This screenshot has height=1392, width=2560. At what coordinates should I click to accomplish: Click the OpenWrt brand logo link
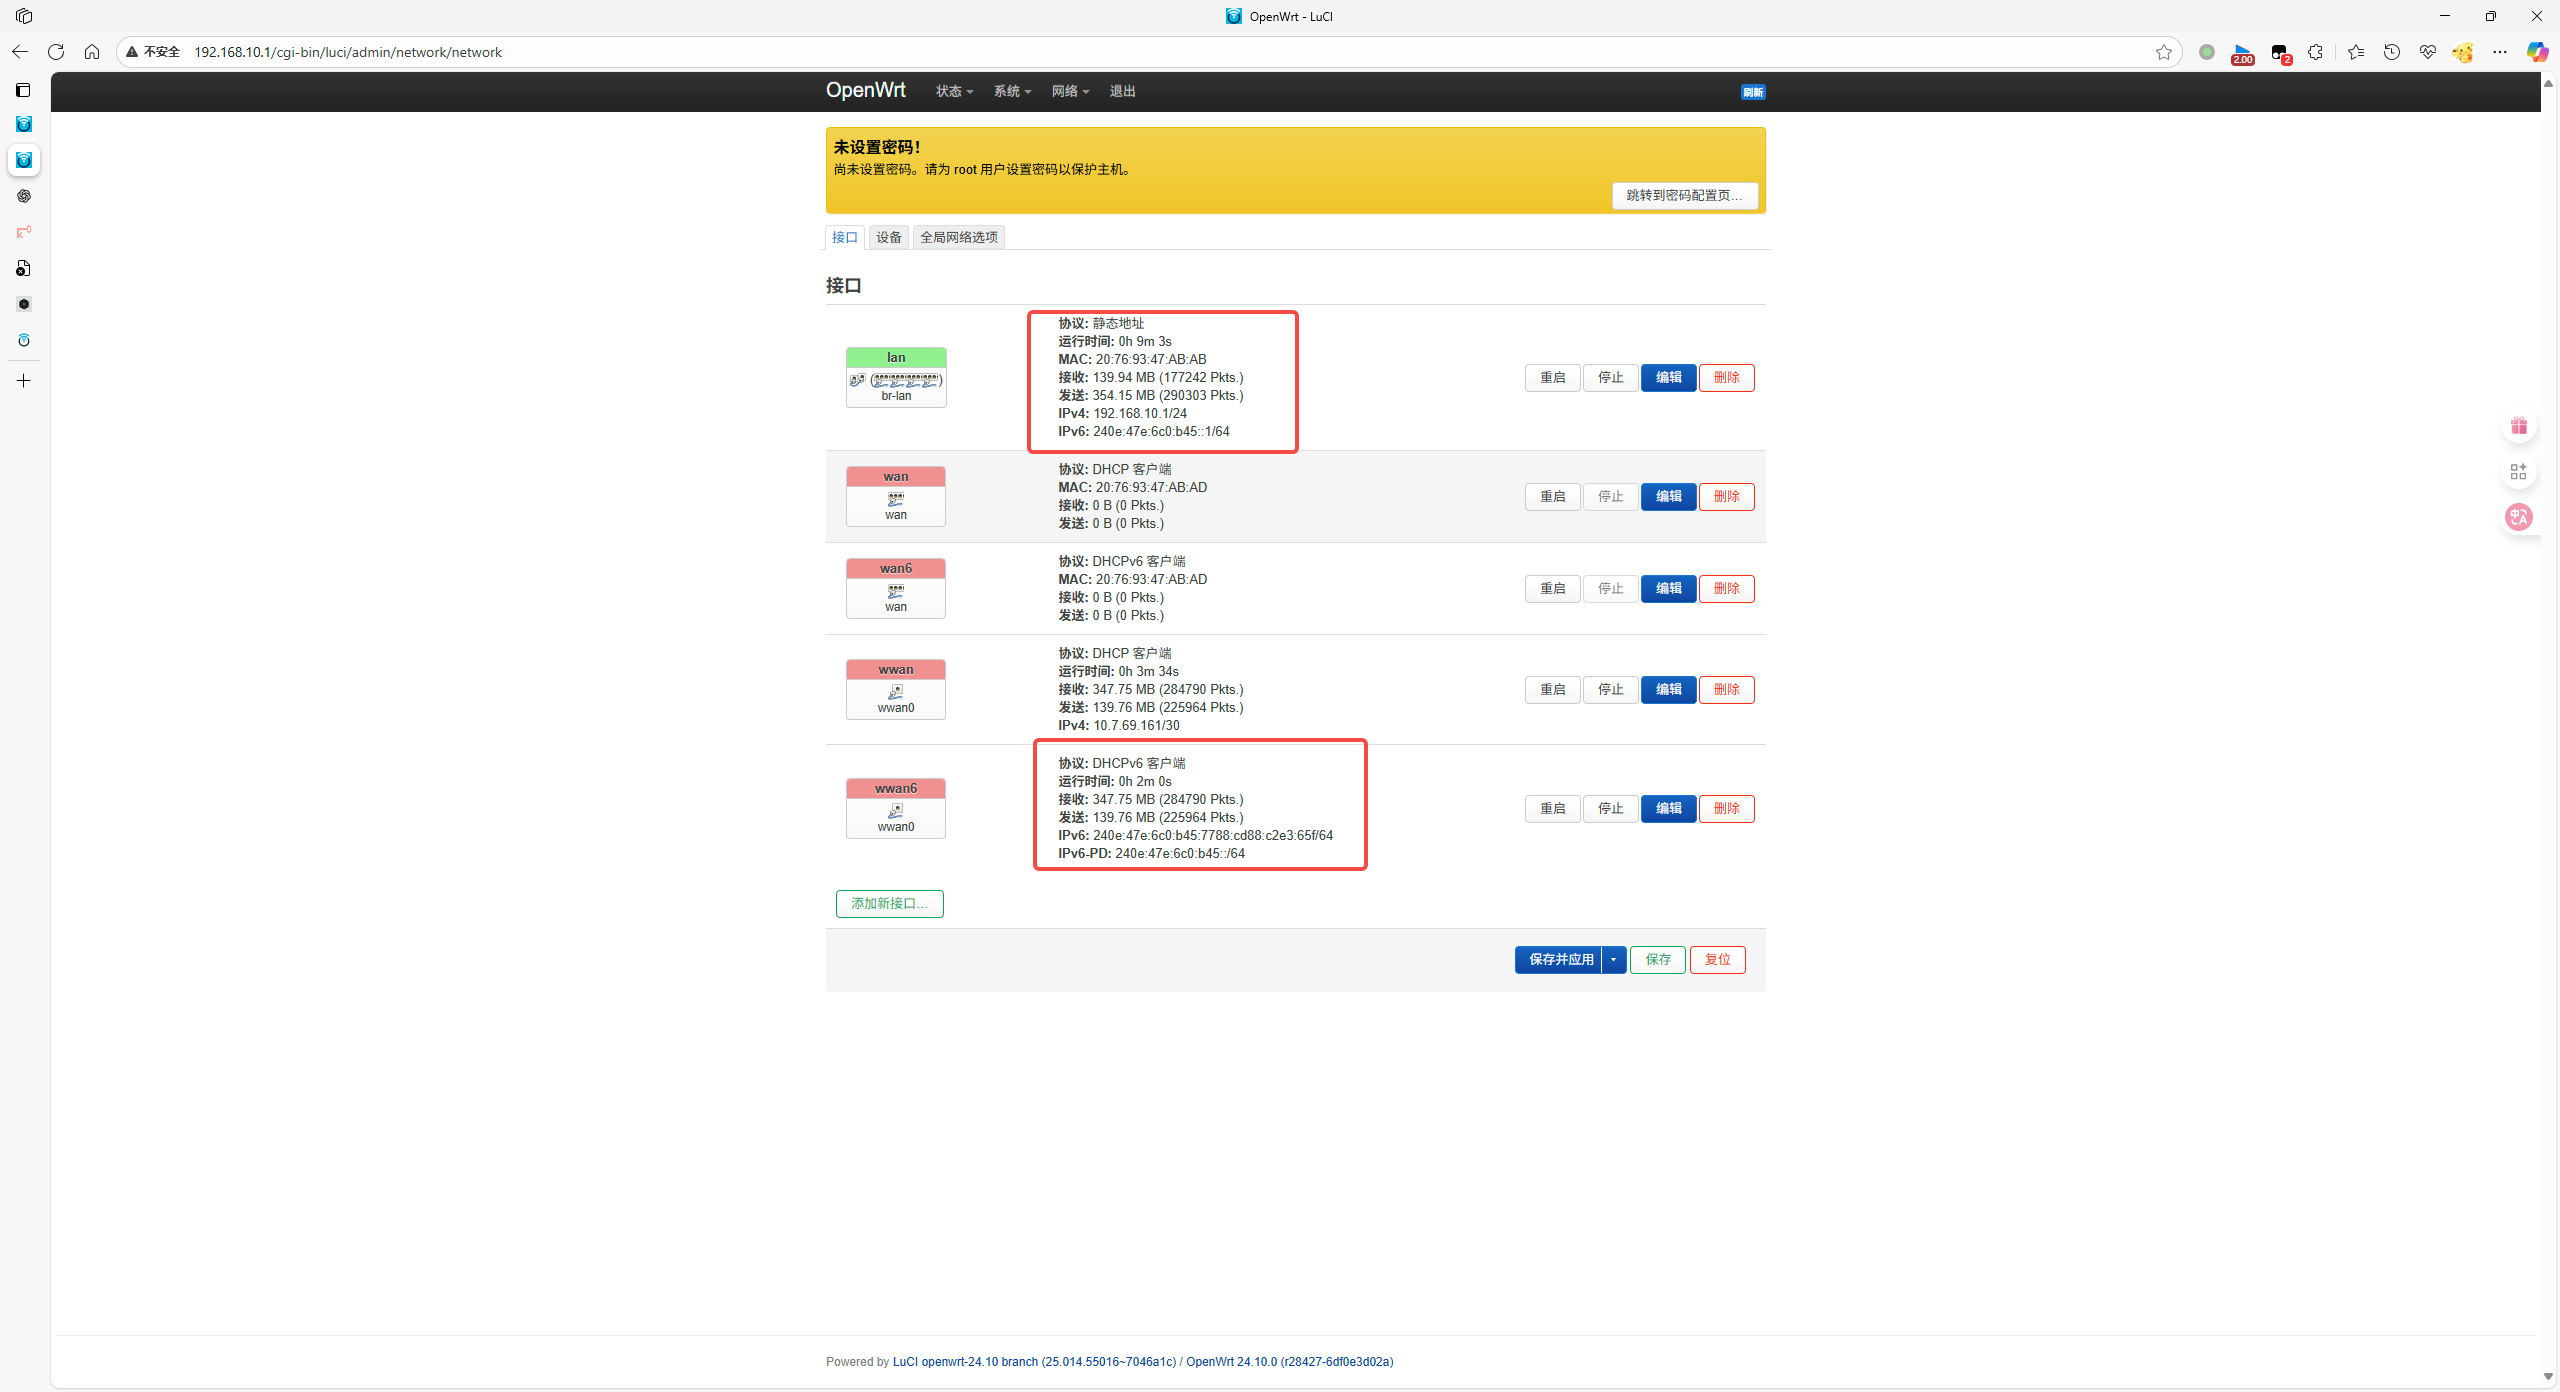pos(865,90)
